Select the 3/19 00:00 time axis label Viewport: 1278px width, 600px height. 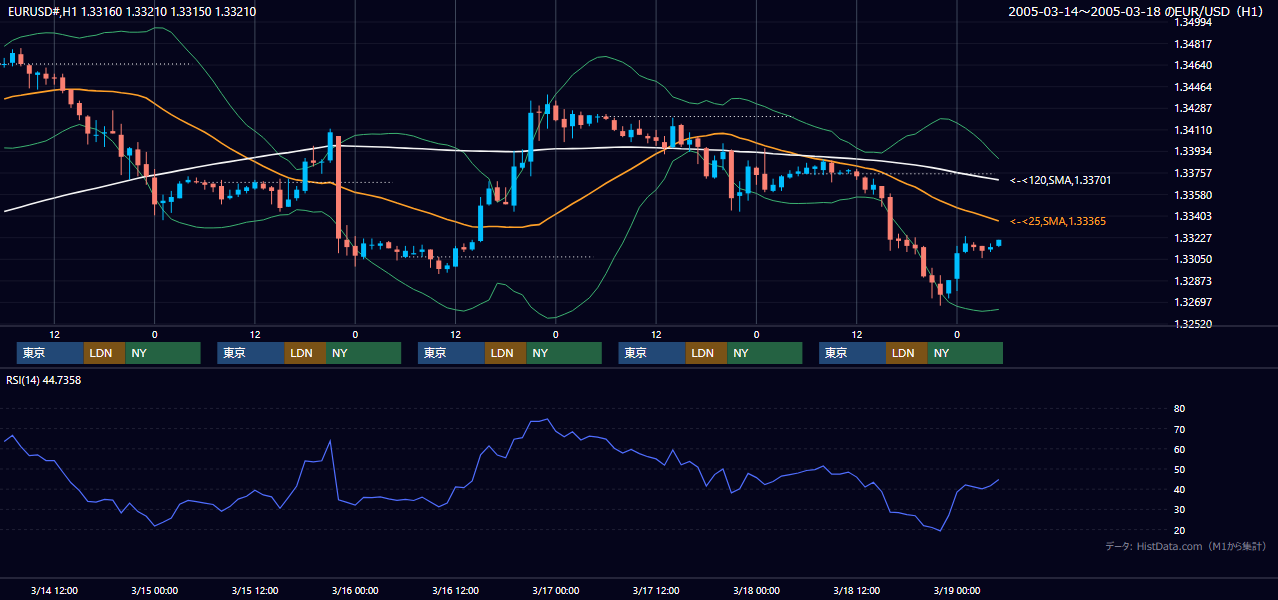(x=956, y=590)
